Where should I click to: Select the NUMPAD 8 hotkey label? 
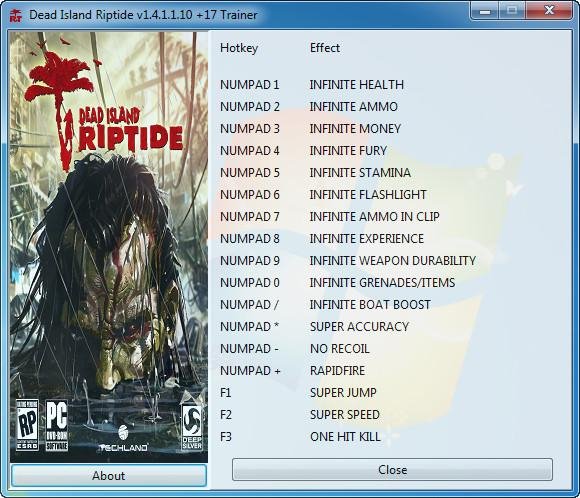(250, 239)
